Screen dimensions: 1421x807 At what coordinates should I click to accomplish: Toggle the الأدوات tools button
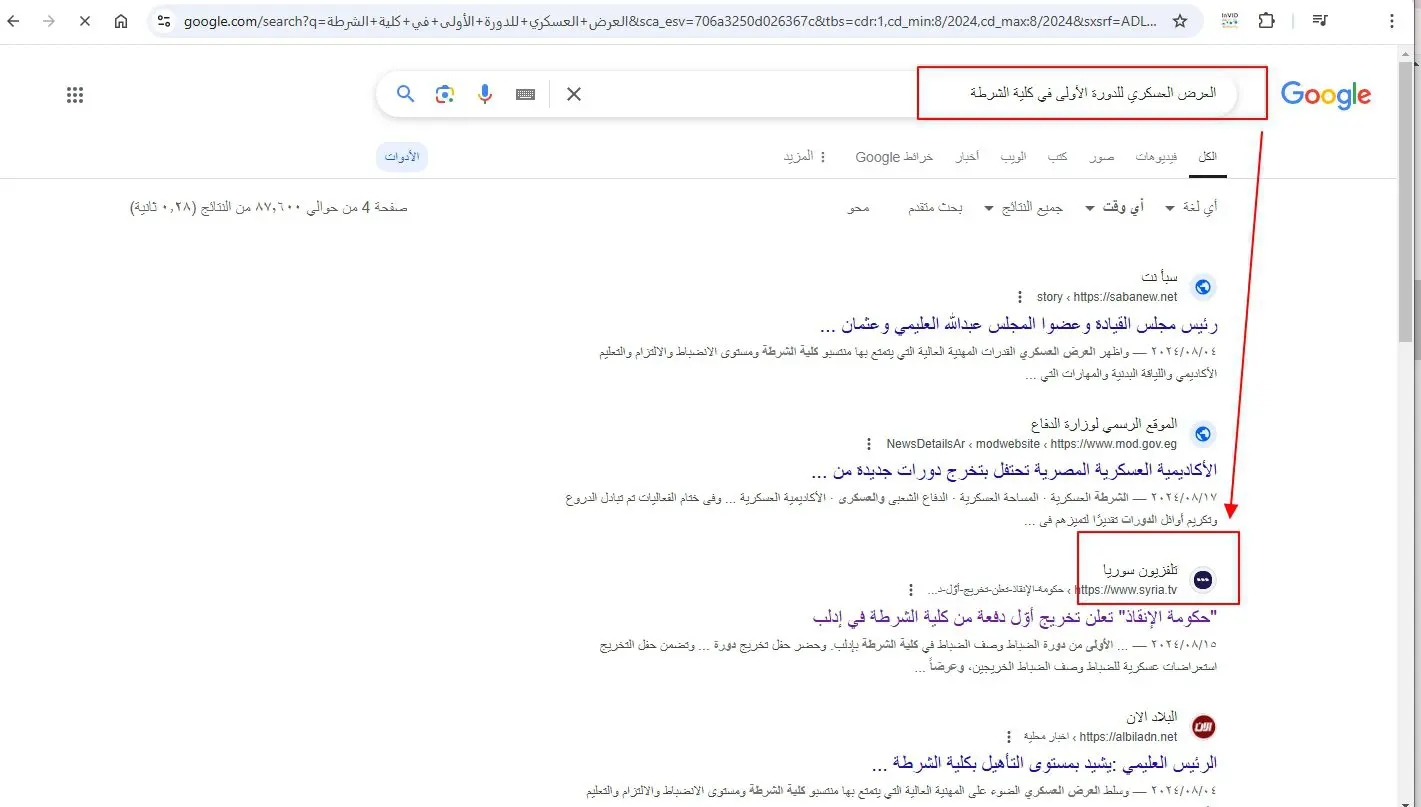tap(402, 157)
